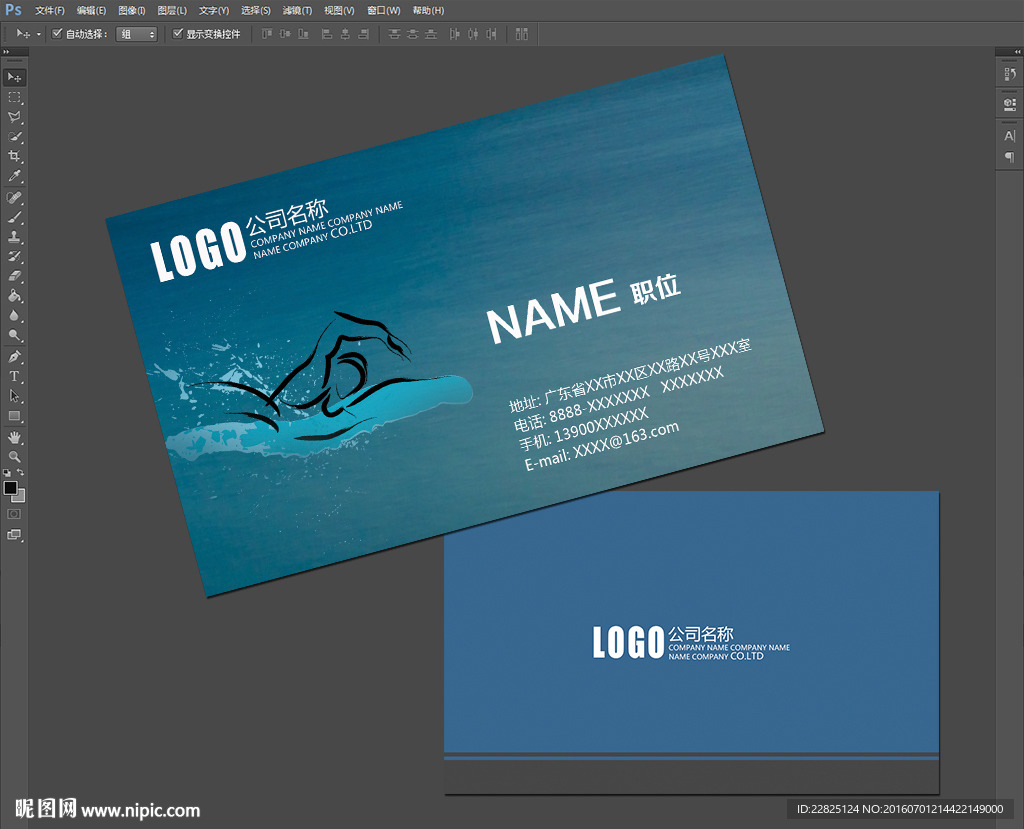Open the 滤镜(T) menu
1024x829 pixels.
pyautogui.click(x=296, y=10)
